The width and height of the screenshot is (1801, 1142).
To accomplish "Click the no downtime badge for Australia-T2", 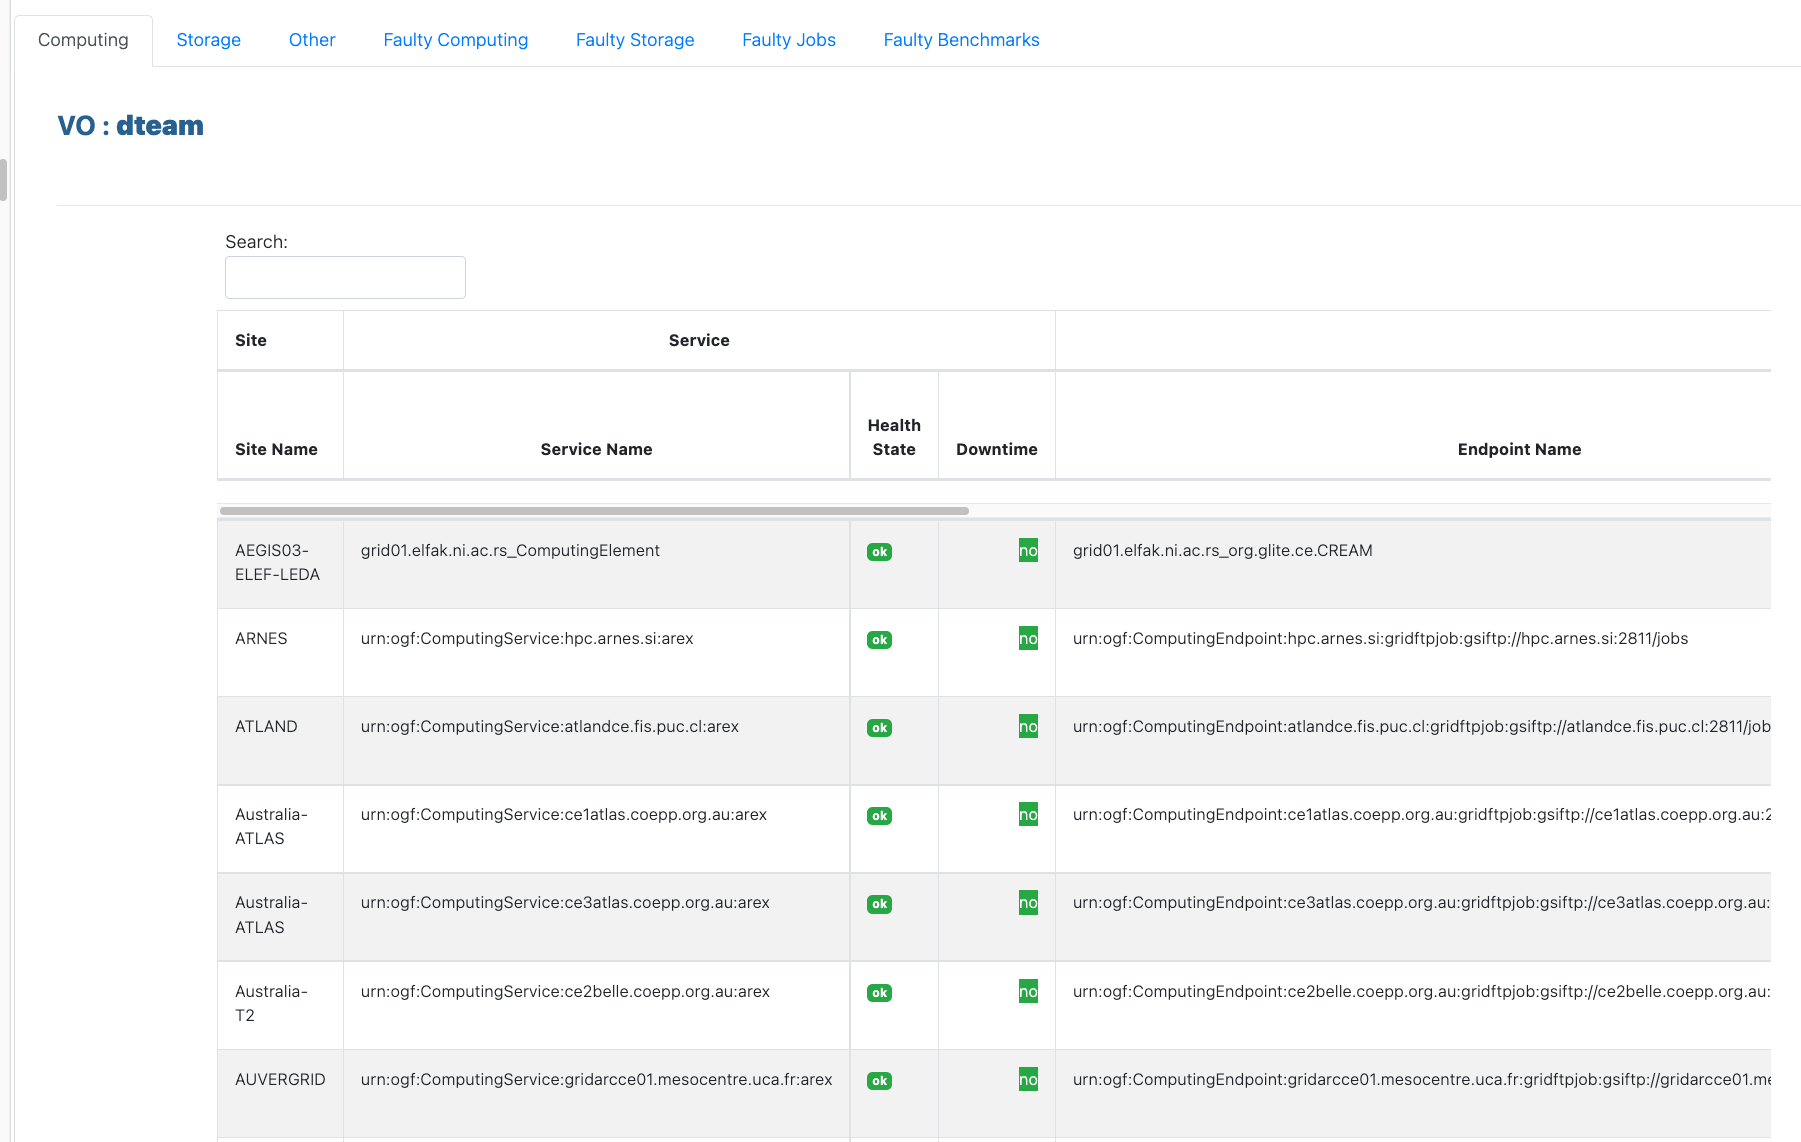I will (x=1027, y=991).
